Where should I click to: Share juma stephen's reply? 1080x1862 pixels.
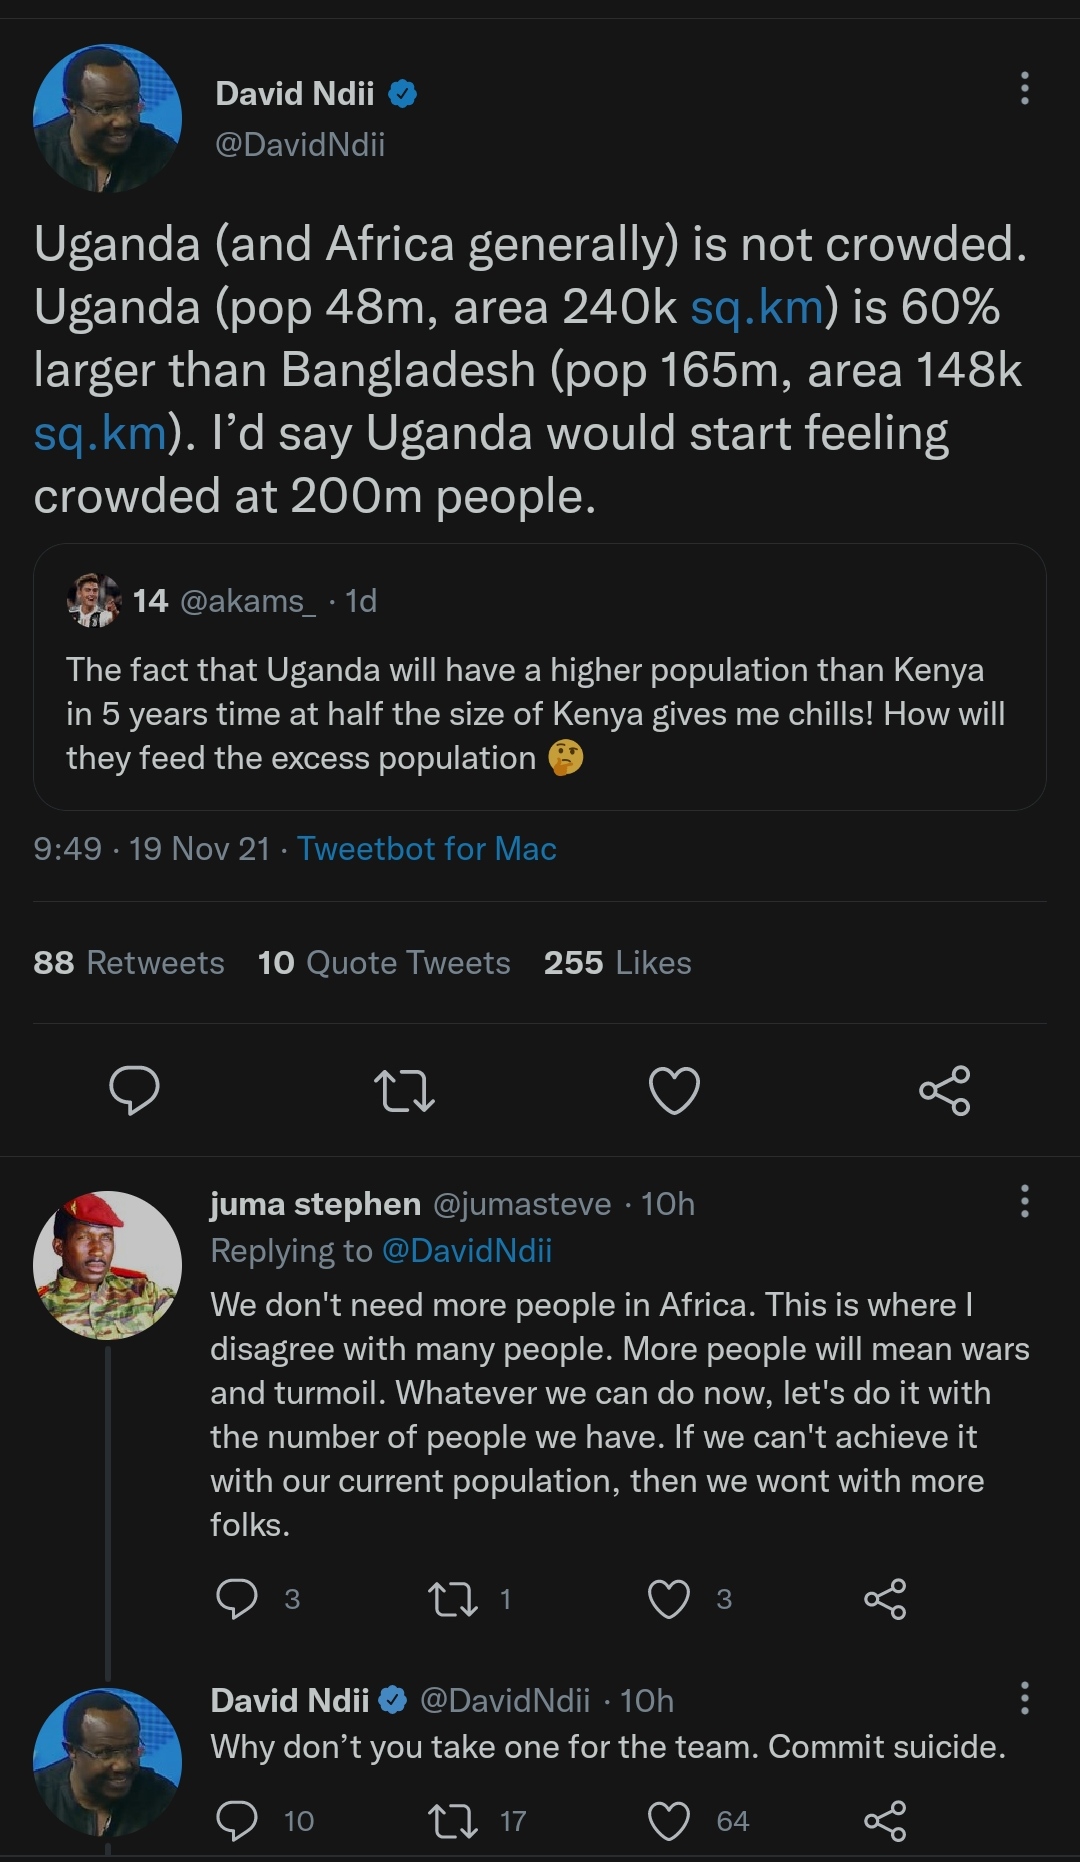click(x=885, y=1598)
